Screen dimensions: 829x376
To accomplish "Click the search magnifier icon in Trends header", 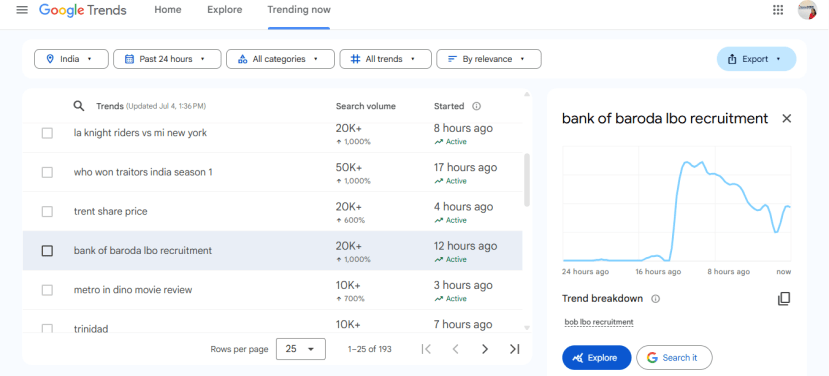I will 79,106.
